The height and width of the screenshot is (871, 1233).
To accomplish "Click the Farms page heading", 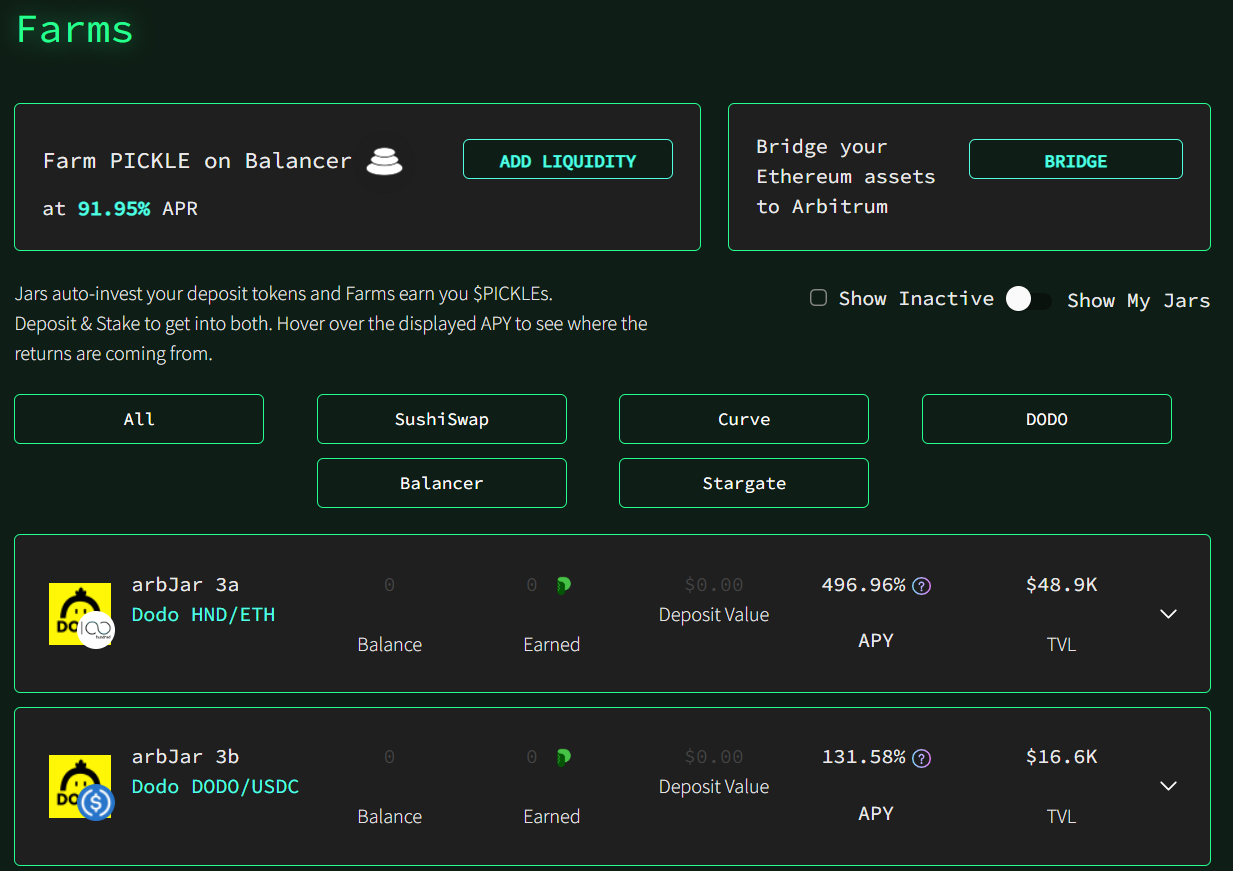I will tap(75, 28).
